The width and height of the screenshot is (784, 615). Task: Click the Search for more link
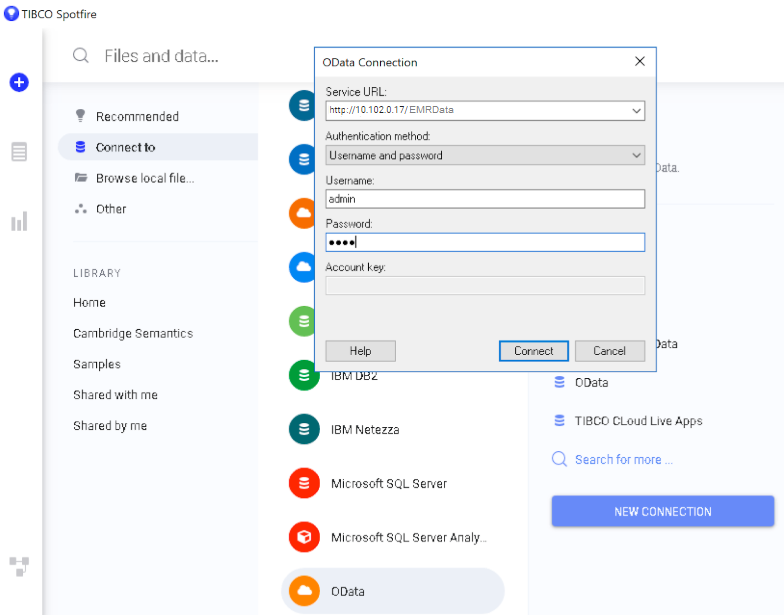[x=624, y=460]
